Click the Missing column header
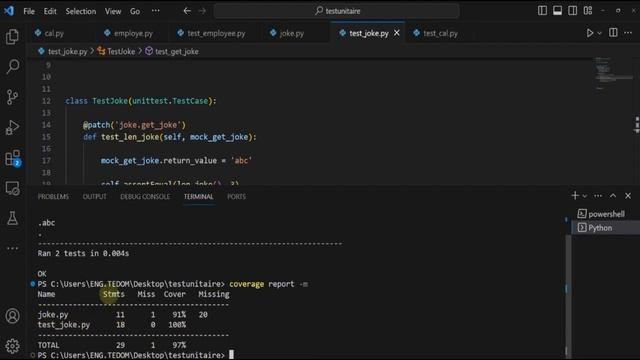 click(x=214, y=294)
